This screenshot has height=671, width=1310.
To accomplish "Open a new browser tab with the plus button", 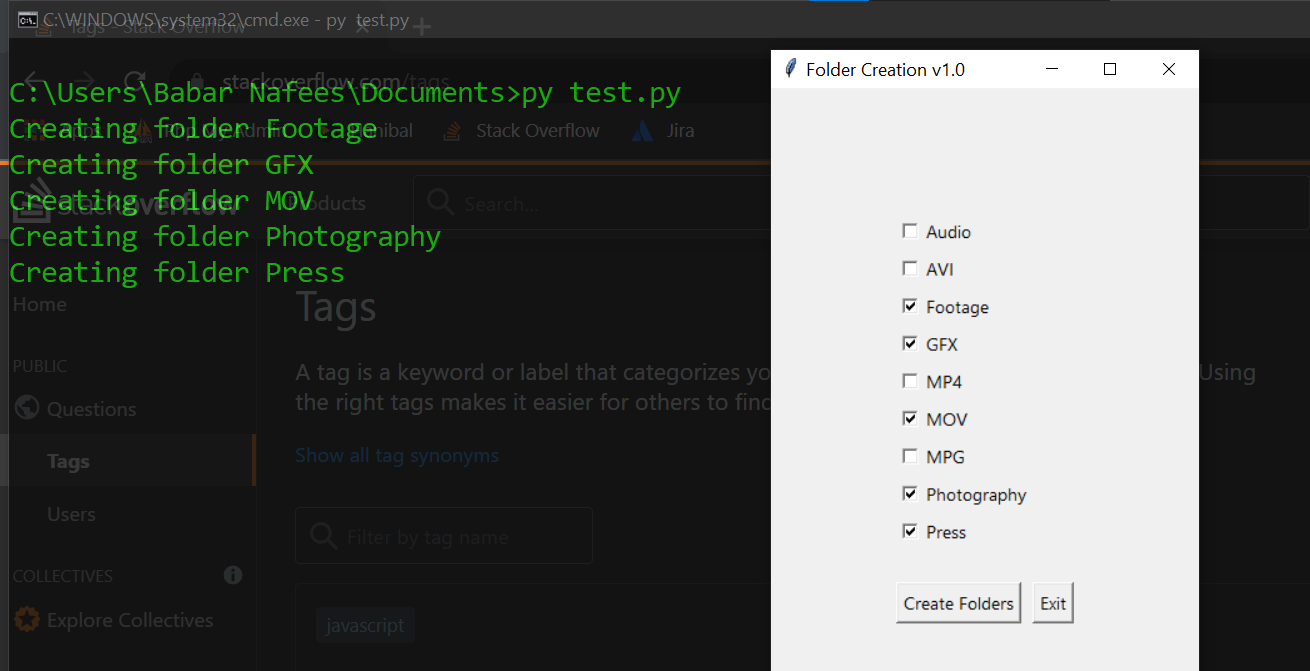I will point(422,27).
